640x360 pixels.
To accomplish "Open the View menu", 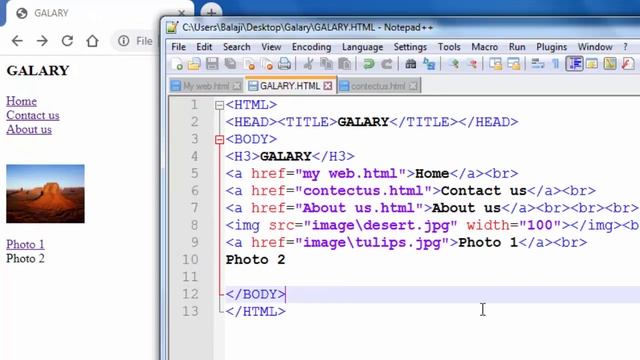I will pyautogui.click(x=271, y=47).
